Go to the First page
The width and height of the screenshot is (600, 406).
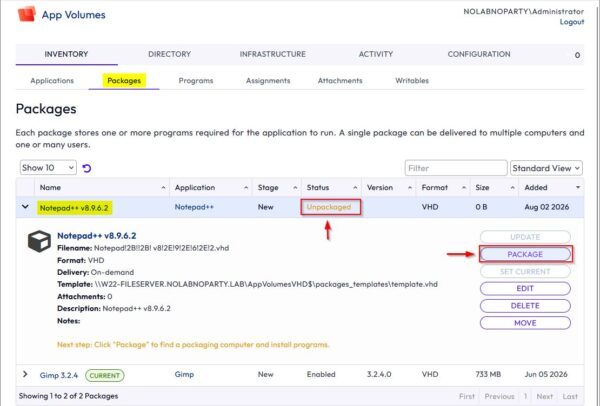point(466,396)
